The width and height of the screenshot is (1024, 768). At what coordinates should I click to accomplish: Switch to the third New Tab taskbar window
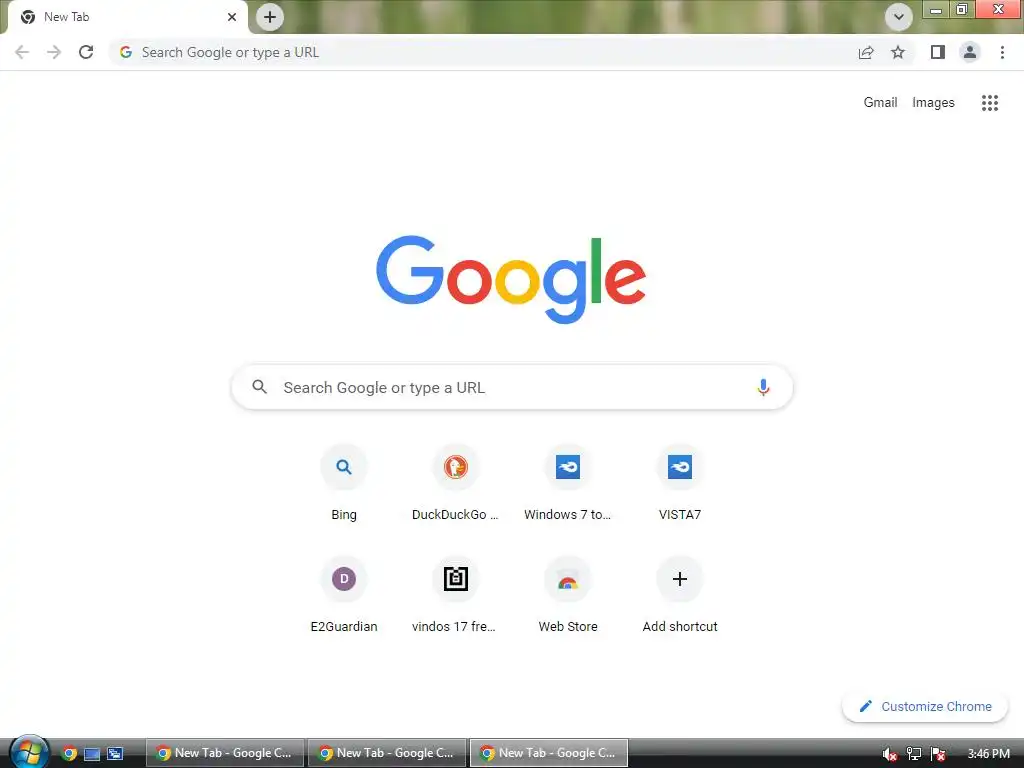pos(549,753)
